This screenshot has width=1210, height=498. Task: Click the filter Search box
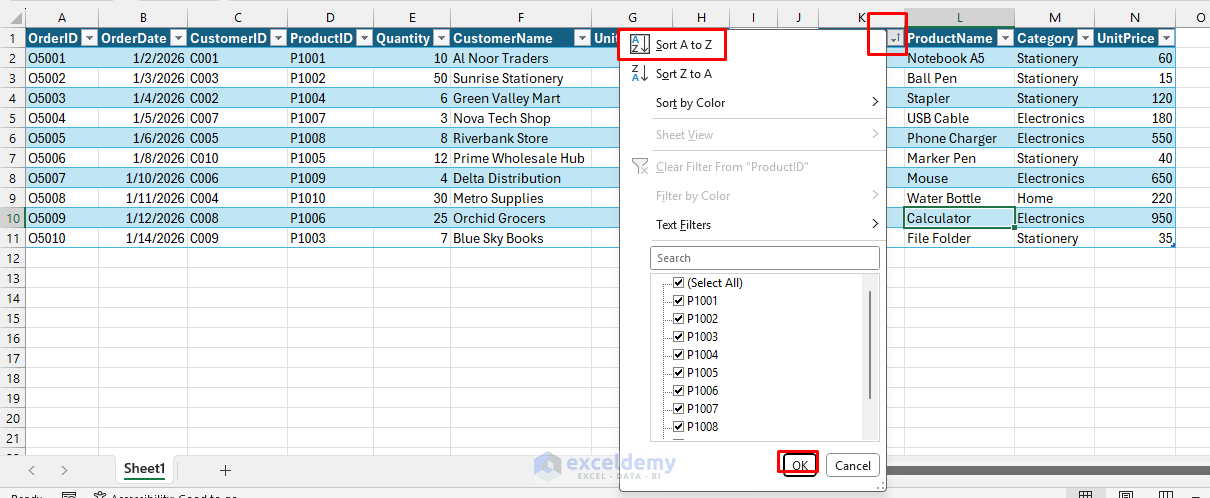[765, 258]
